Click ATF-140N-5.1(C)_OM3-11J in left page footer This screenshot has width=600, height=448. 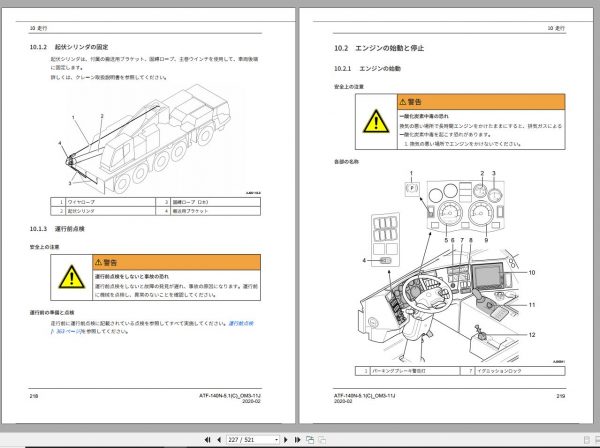coord(230,396)
